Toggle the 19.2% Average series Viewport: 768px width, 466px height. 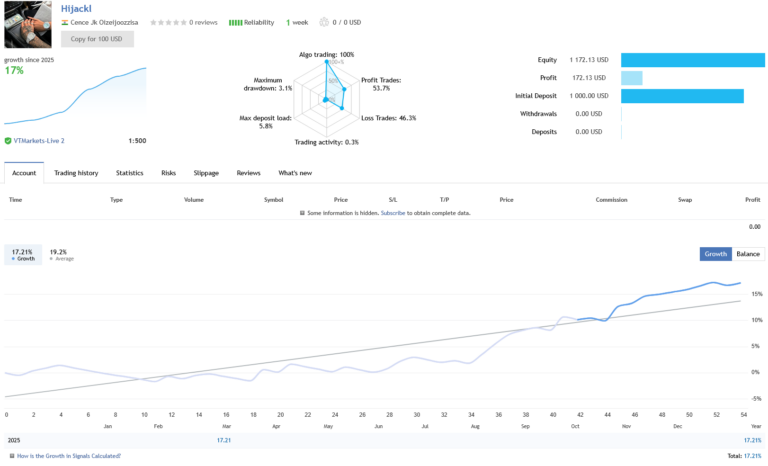point(61,255)
